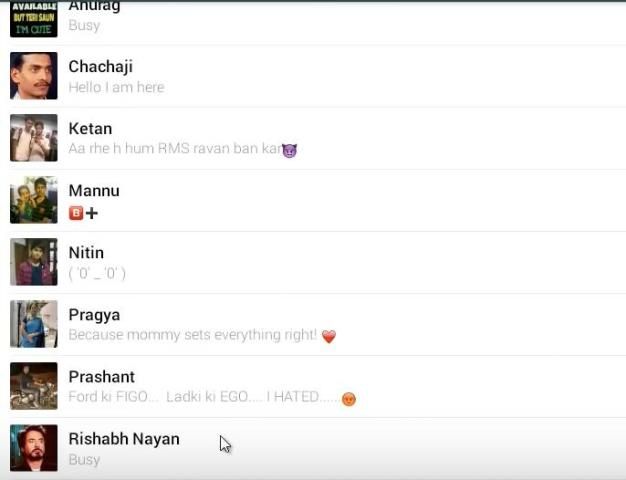Open Anurag's profile picture thumbnail
Image resolution: width=626 pixels, height=480 pixels.
(34, 18)
